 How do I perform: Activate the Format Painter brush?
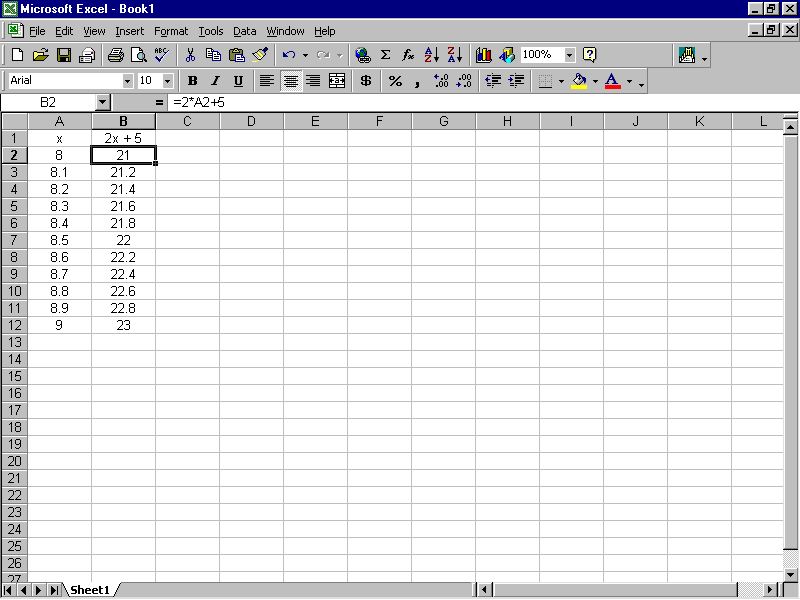(x=260, y=55)
